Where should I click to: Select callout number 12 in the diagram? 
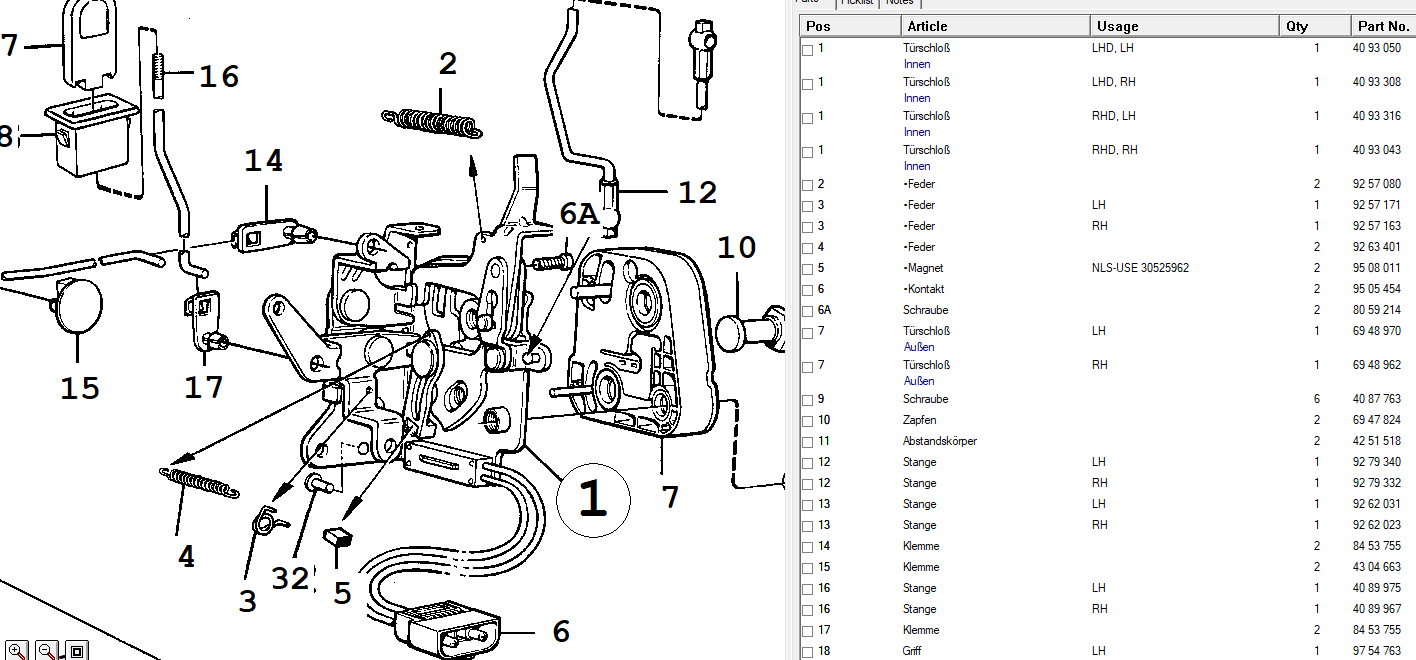[x=698, y=191]
